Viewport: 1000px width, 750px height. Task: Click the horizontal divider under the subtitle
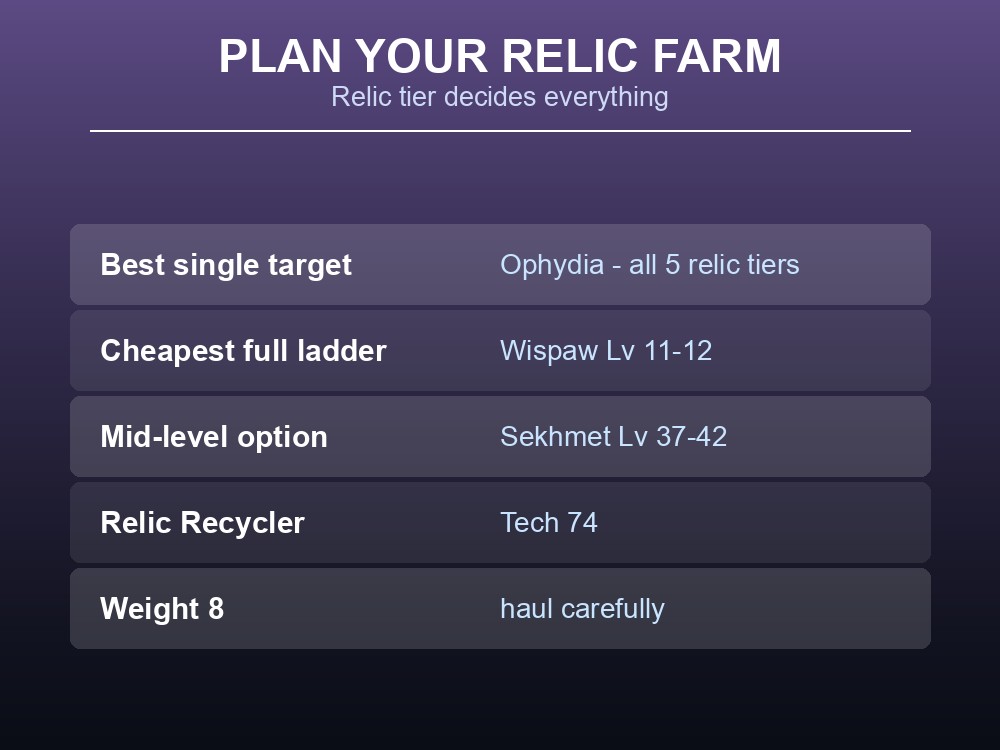(500, 131)
